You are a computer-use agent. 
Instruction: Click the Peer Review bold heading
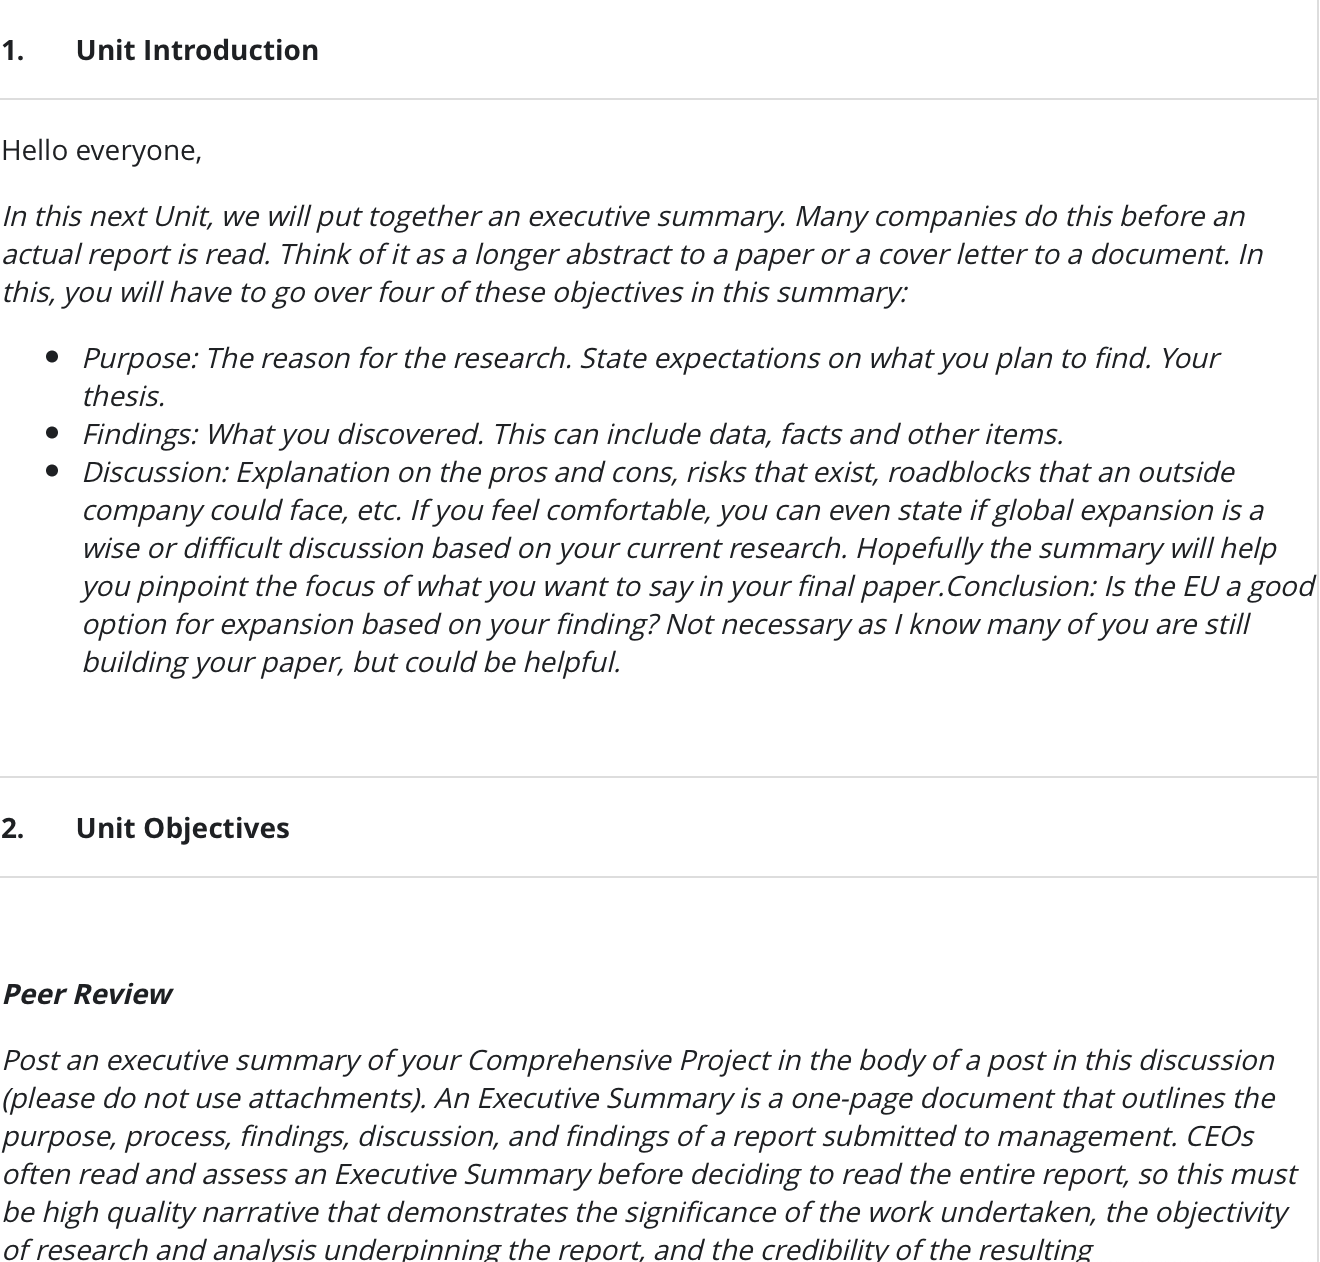pyautogui.click(x=87, y=994)
